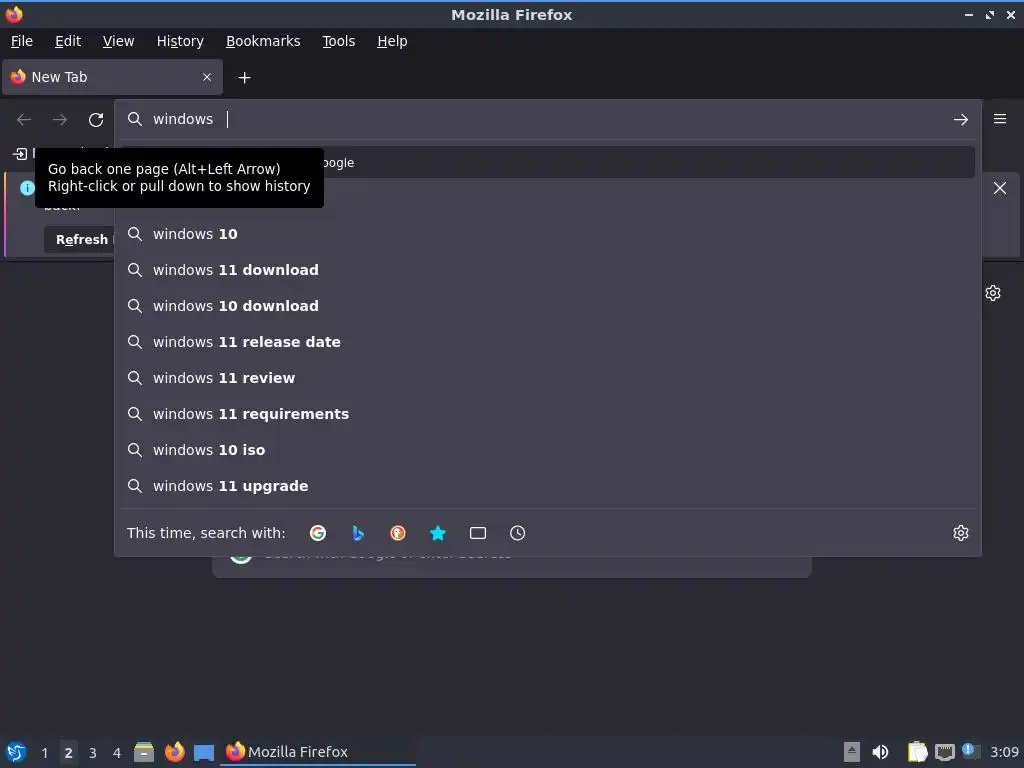The height and width of the screenshot is (768, 1024).
Task: Choose suggestion windows 10
Action: pos(548,234)
